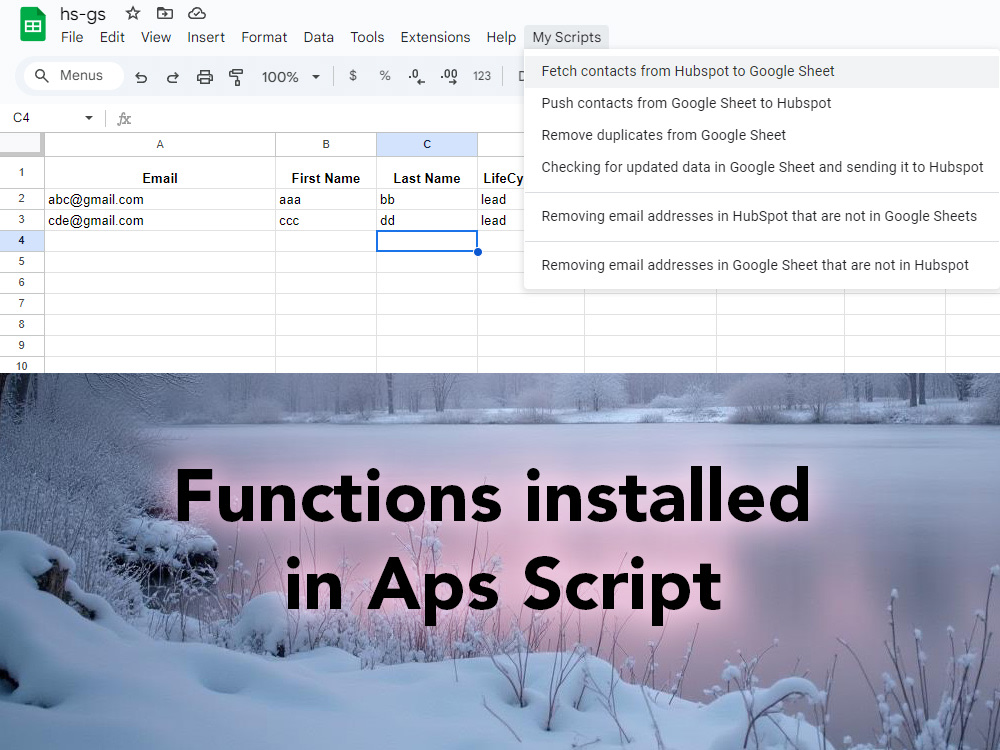Open the View menu
Screen dimensions: 1000x750
(x=156, y=37)
